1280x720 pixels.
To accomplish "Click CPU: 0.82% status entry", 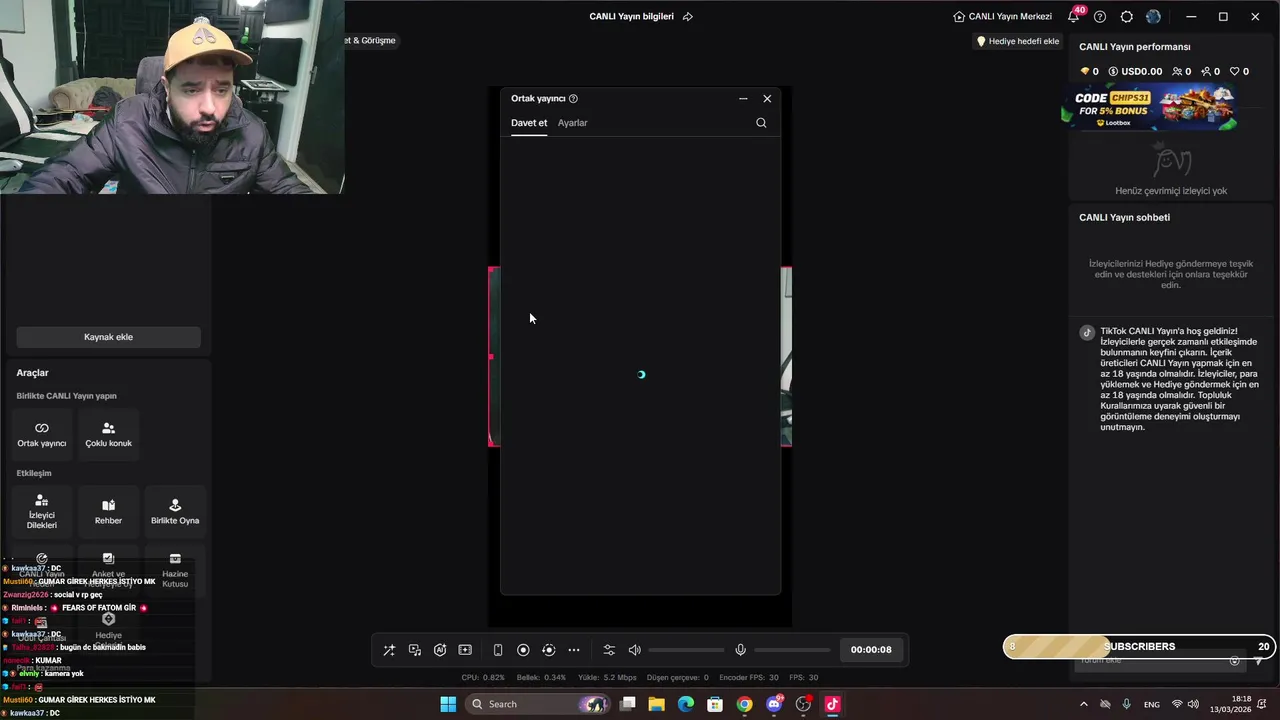I will (483, 677).
